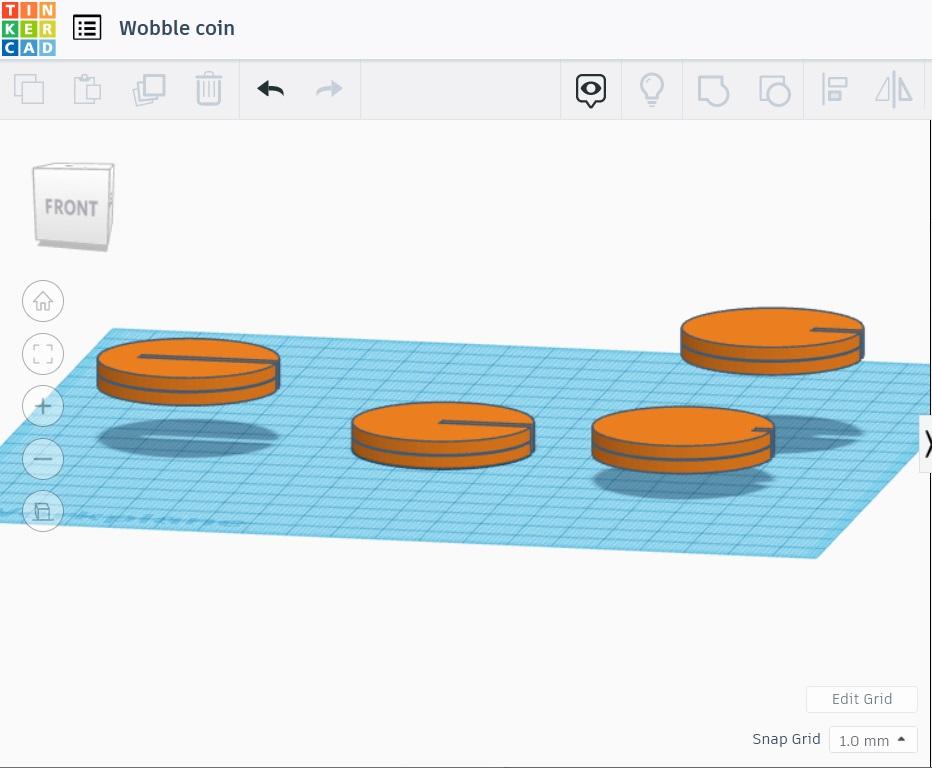Select the Wobble coin project title

(177, 28)
